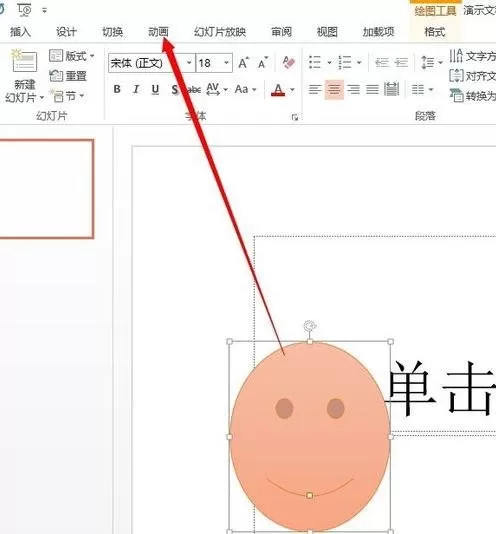Apply numbered list formatting
Image resolution: width=496 pixels, height=534 pixels.
[x=345, y=63]
